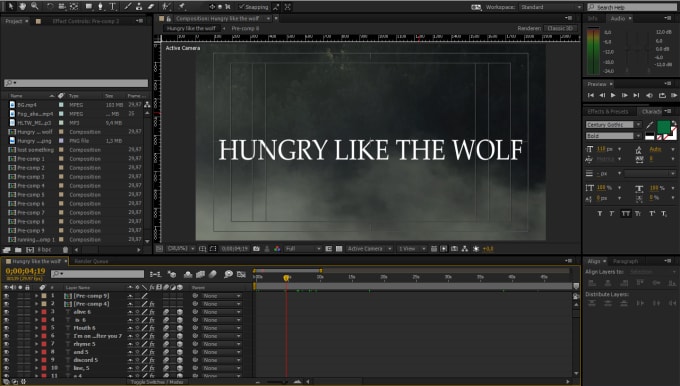
Task: Expand the [Pre-comp 9] layer properties
Action: 37,296
